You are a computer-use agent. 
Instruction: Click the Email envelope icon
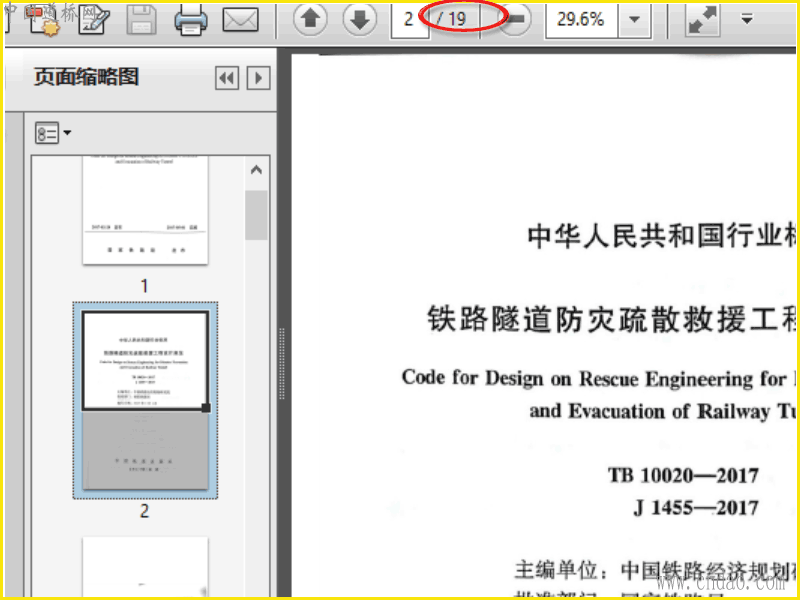(240, 19)
